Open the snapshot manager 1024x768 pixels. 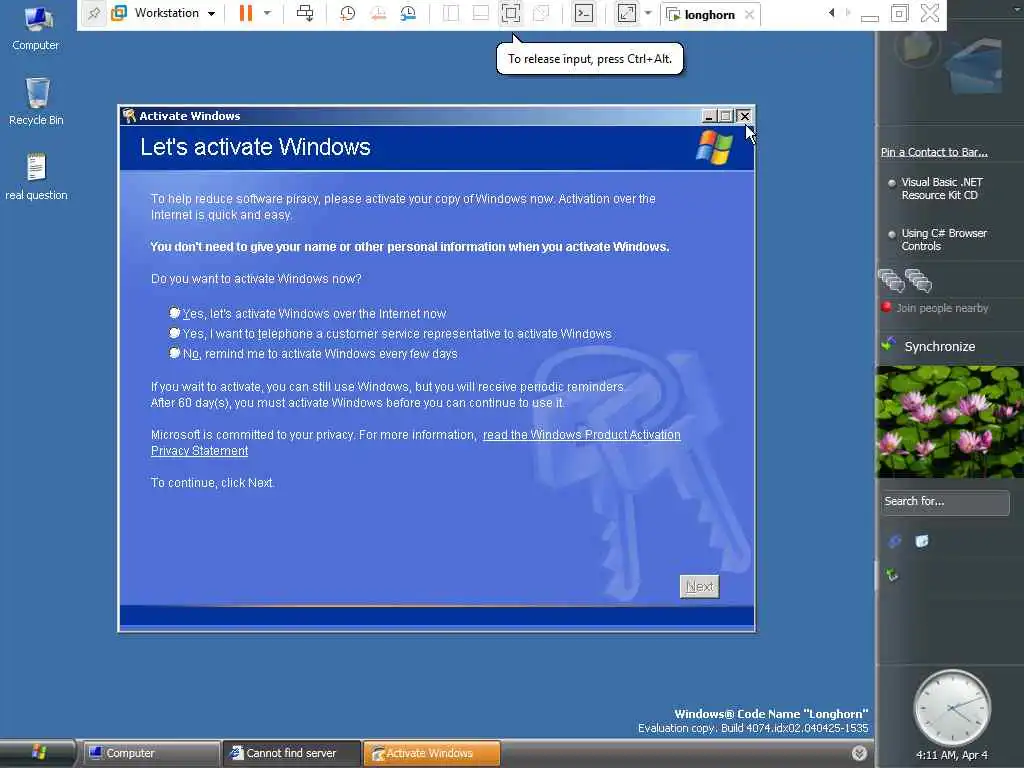(408, 13)
